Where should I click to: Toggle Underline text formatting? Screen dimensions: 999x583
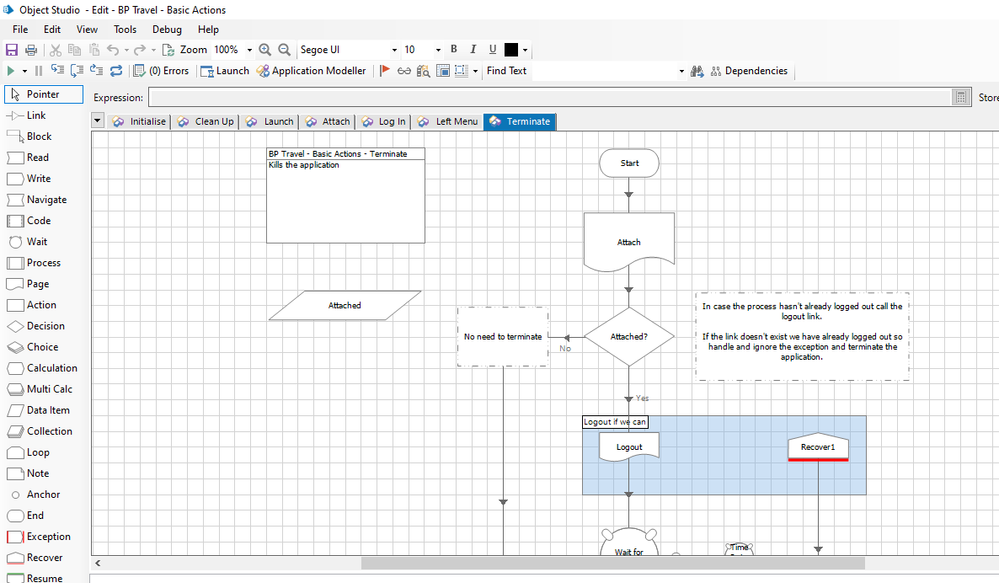click(493, 50)
